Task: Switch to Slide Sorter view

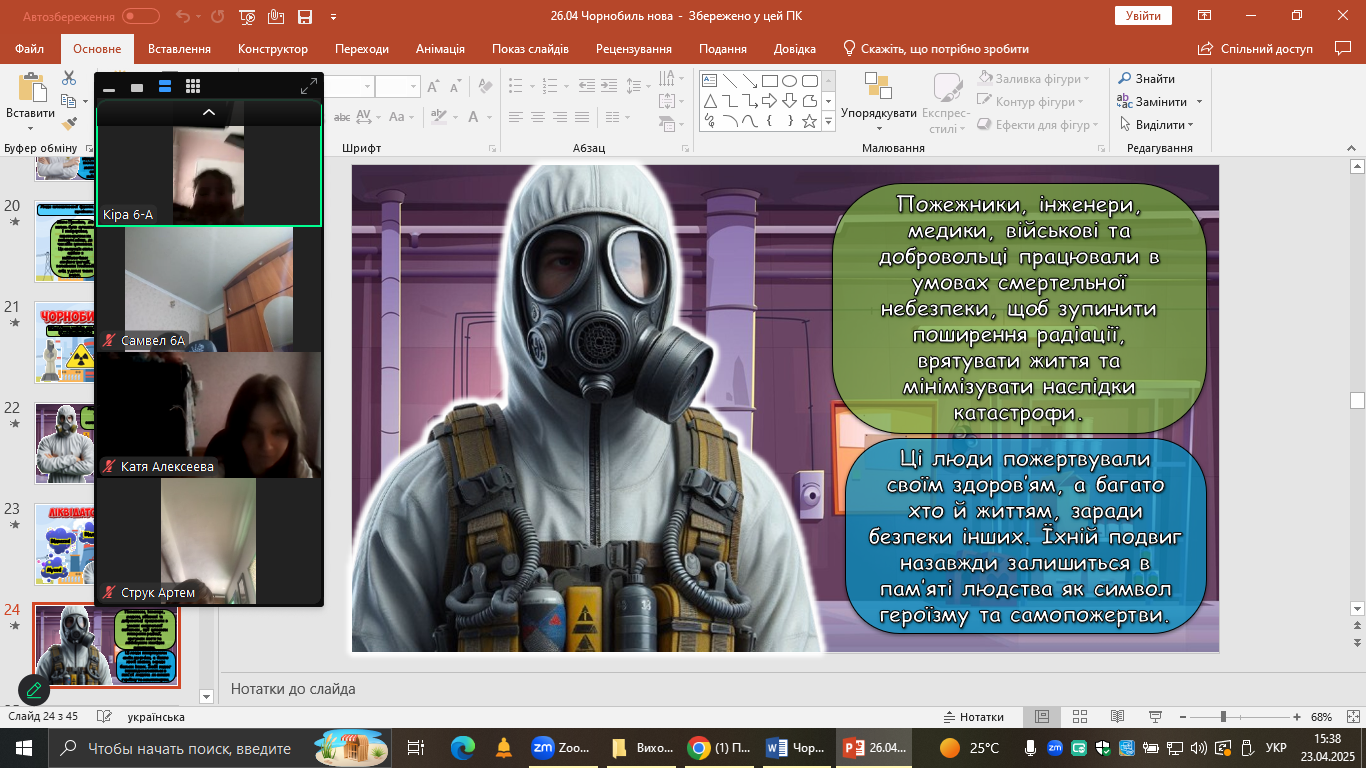Action: tap(1080, 717)
